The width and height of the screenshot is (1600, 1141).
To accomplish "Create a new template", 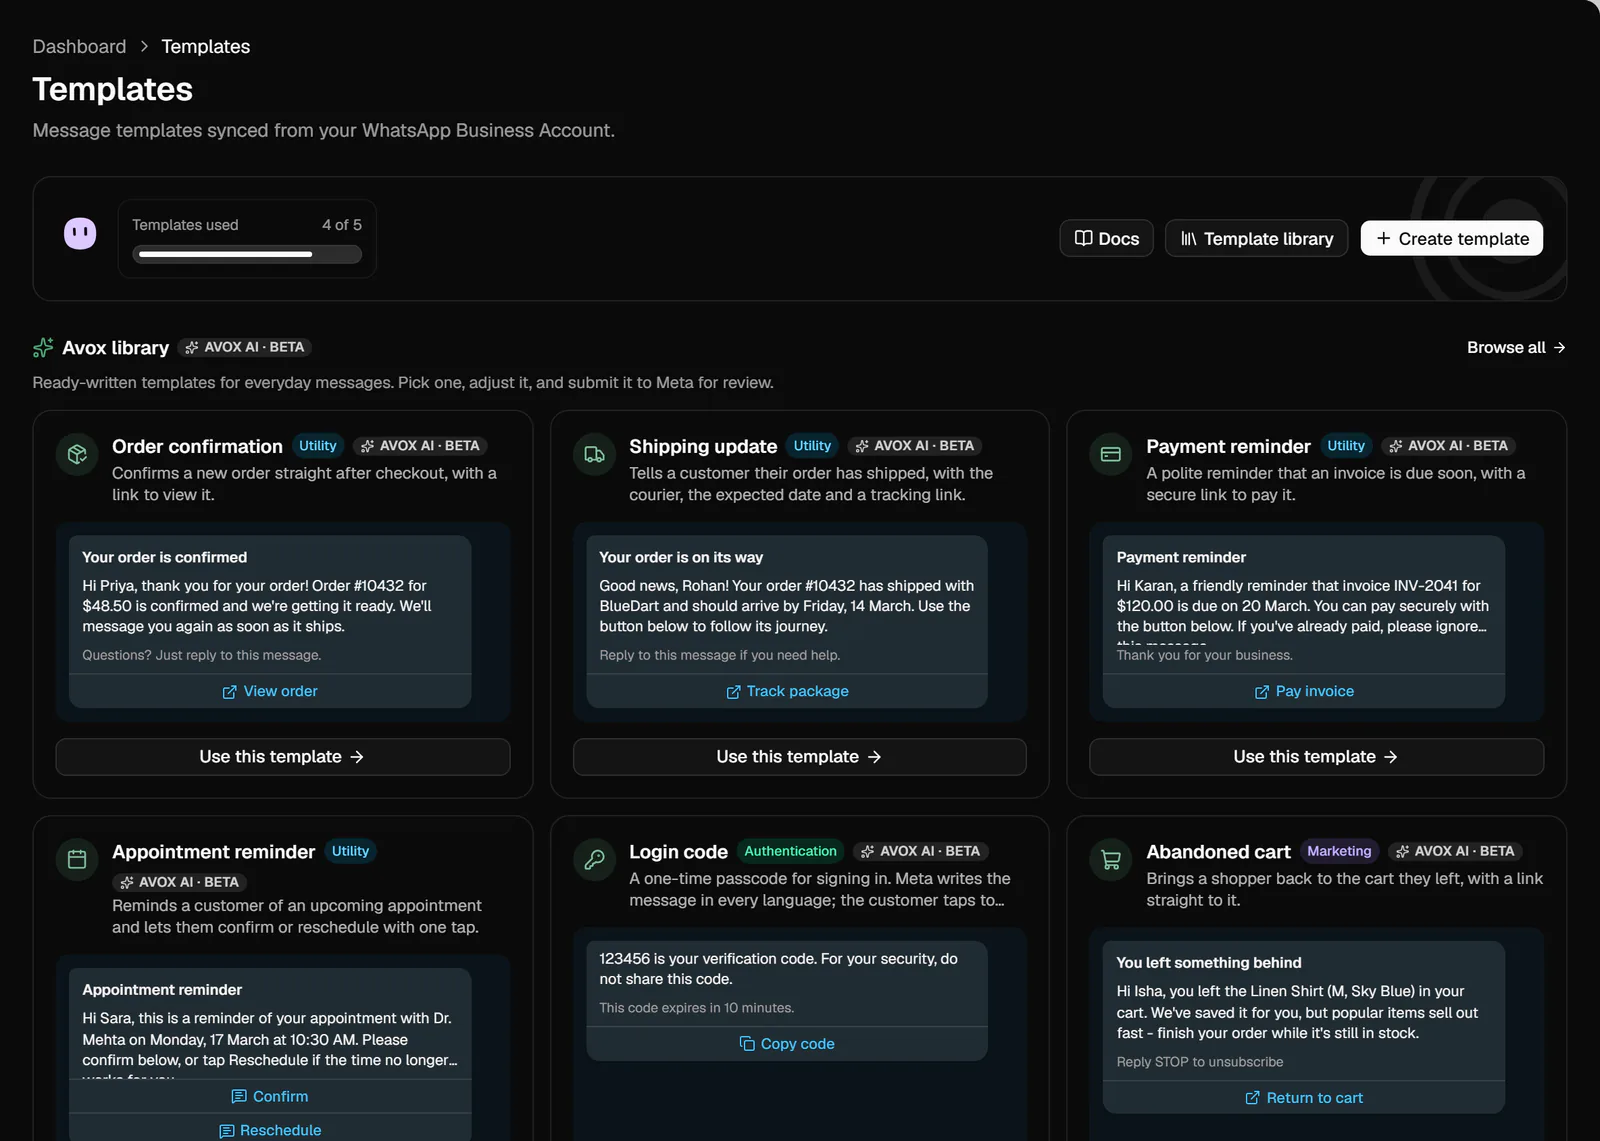I will tap(1452, 239).
